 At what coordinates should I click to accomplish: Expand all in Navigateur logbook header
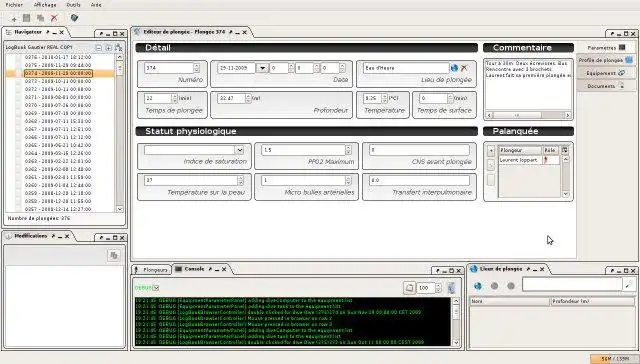coord(109,48)
